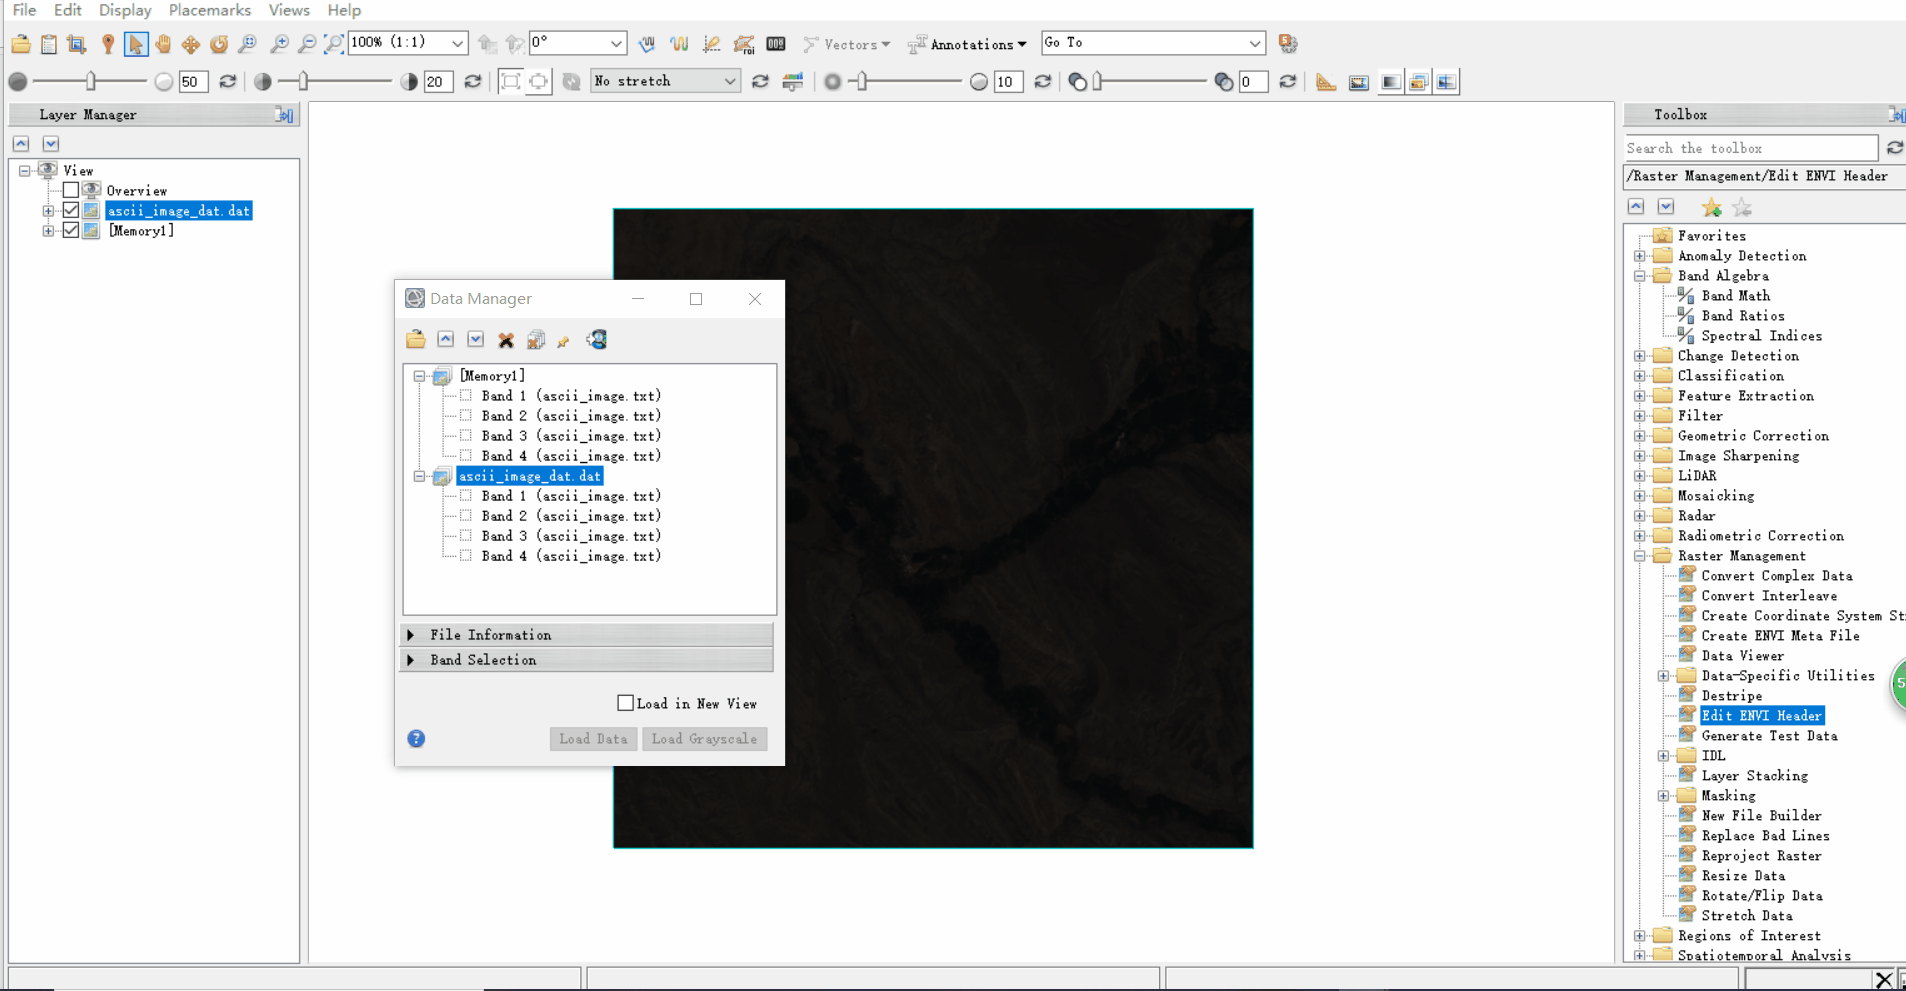The width and height of the screenshot is (1906, 991).
Task: Open the Cursor Value tool icon
Action: (776, 44)
